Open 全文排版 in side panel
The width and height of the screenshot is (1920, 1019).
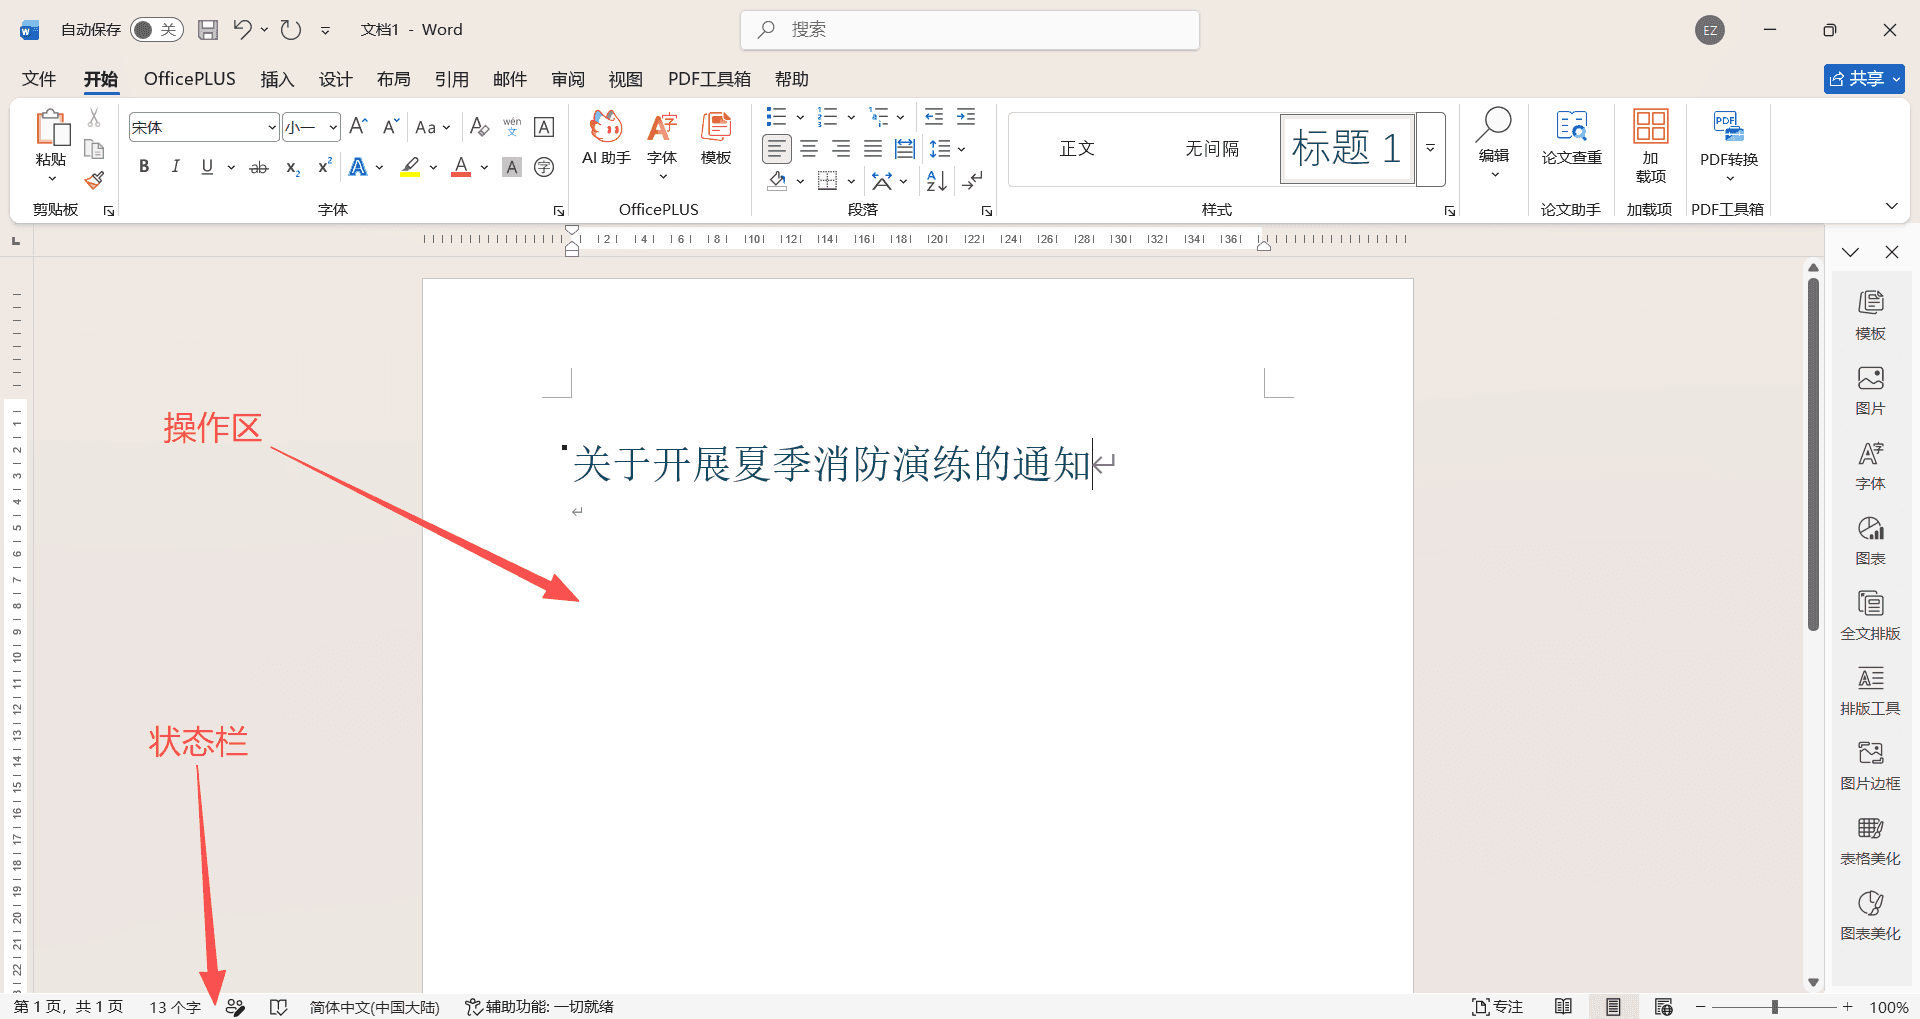(1870, 615)
